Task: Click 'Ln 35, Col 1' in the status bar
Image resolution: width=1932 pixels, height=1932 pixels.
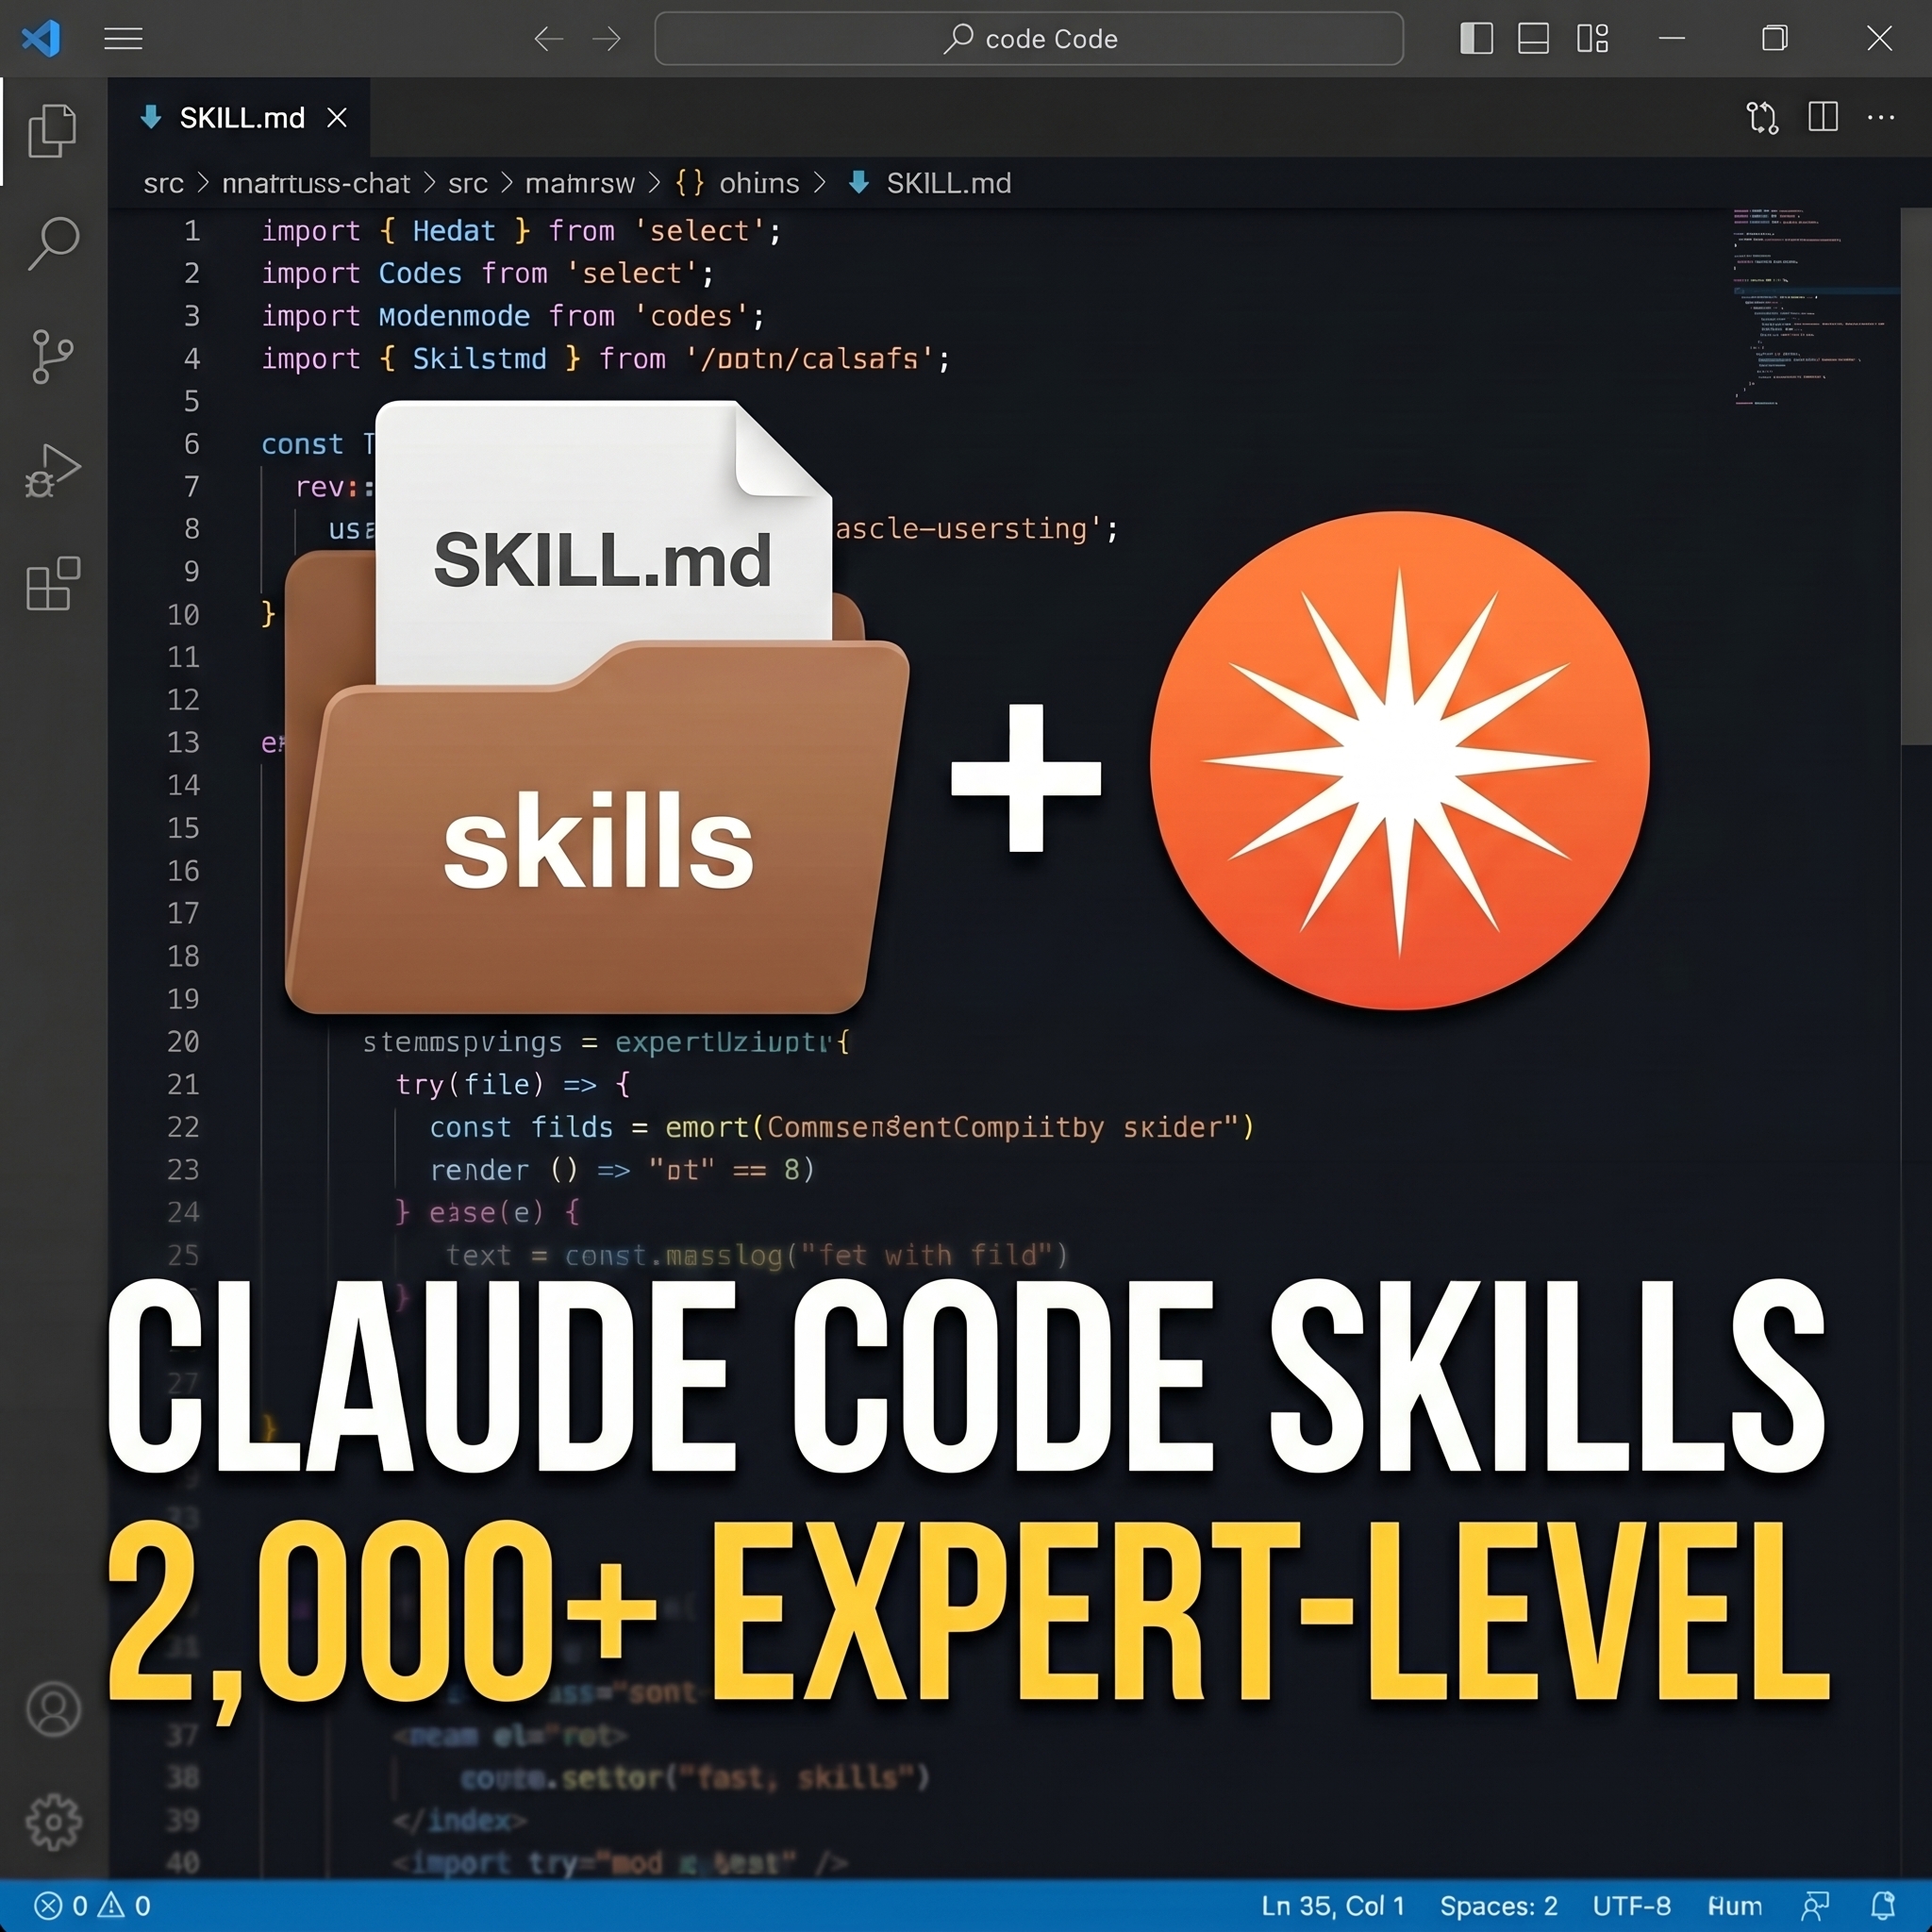Action: coord(1333,1905)
